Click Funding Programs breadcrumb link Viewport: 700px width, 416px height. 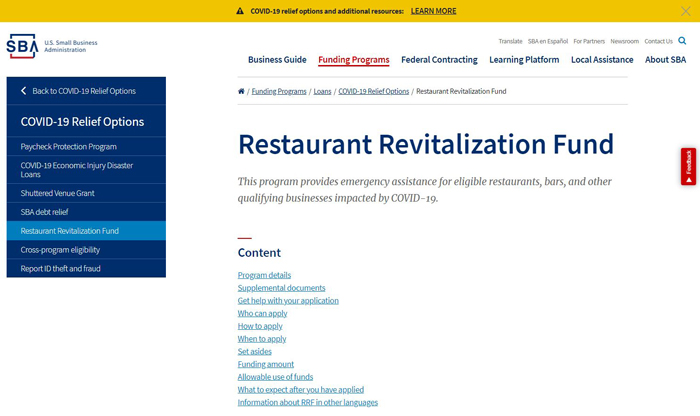coord(279,92)
